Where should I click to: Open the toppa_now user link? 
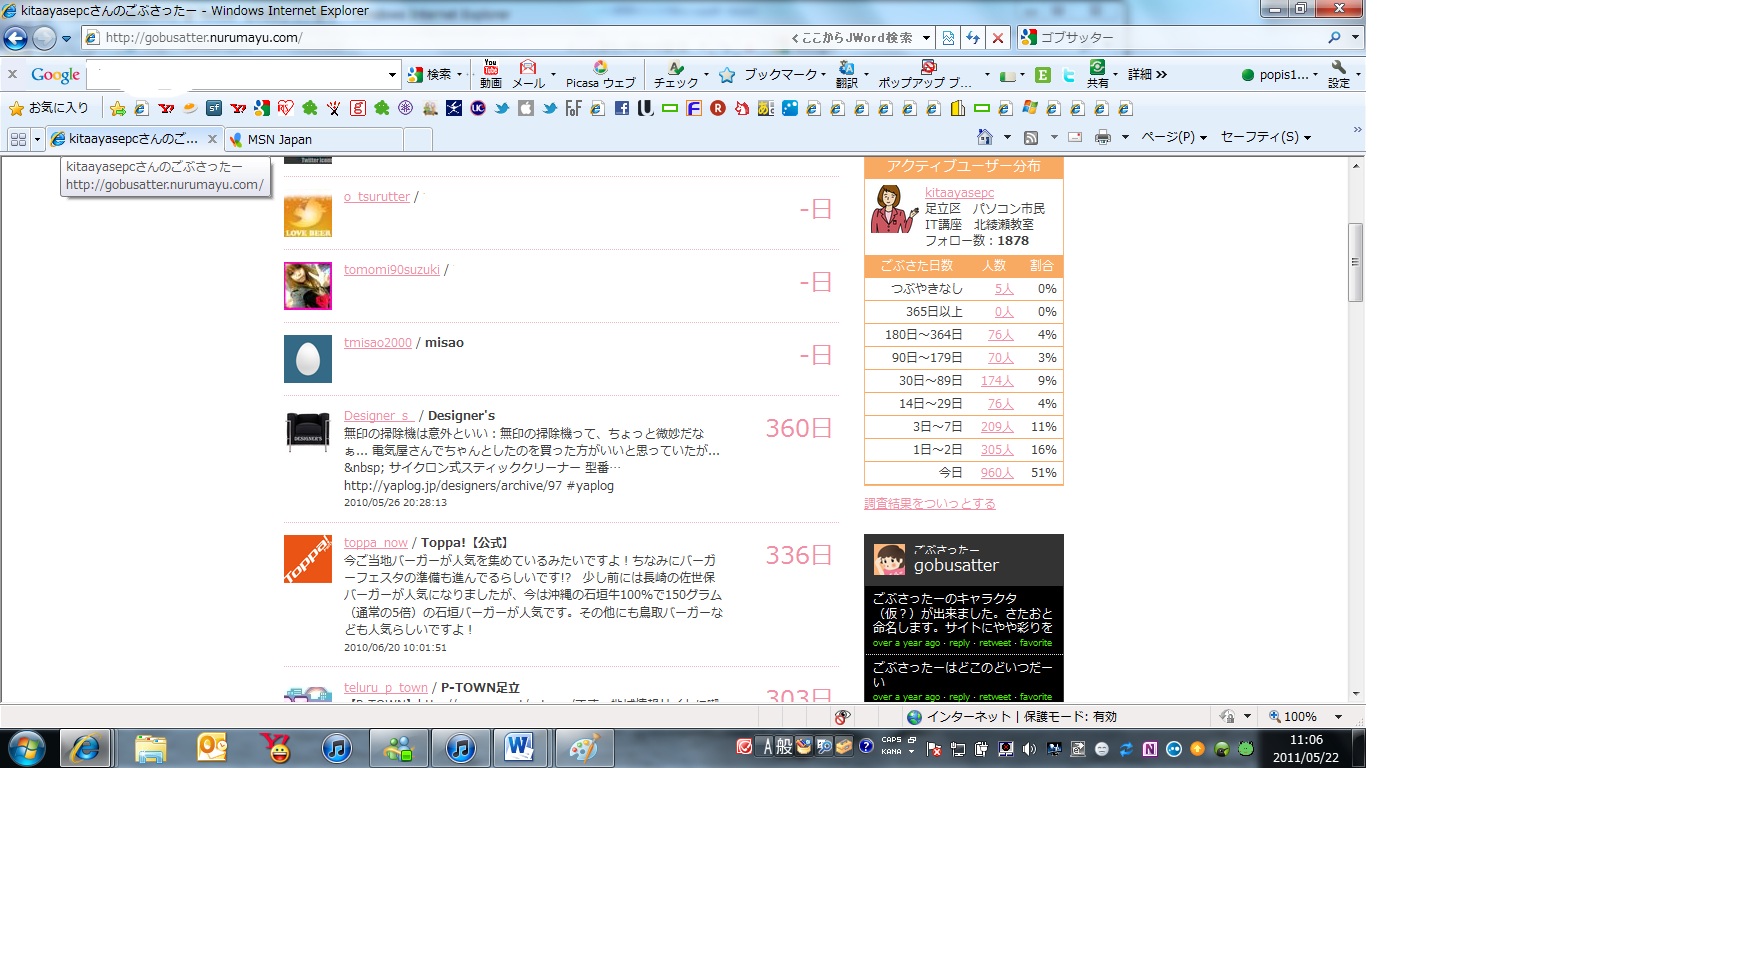376,543
